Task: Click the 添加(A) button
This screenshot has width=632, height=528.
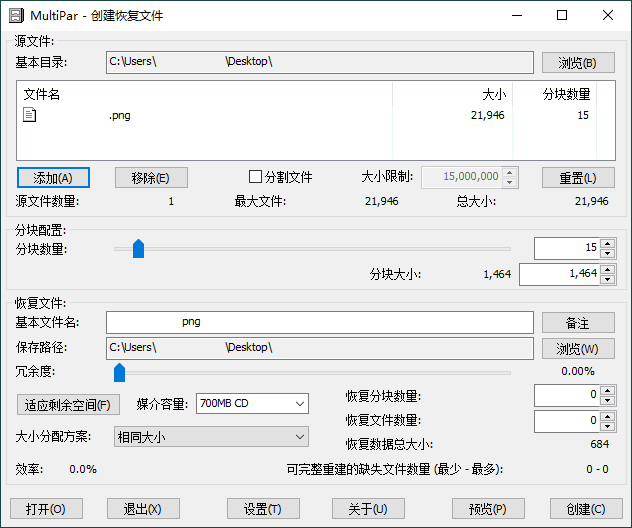Action: (x=53, y=178)
